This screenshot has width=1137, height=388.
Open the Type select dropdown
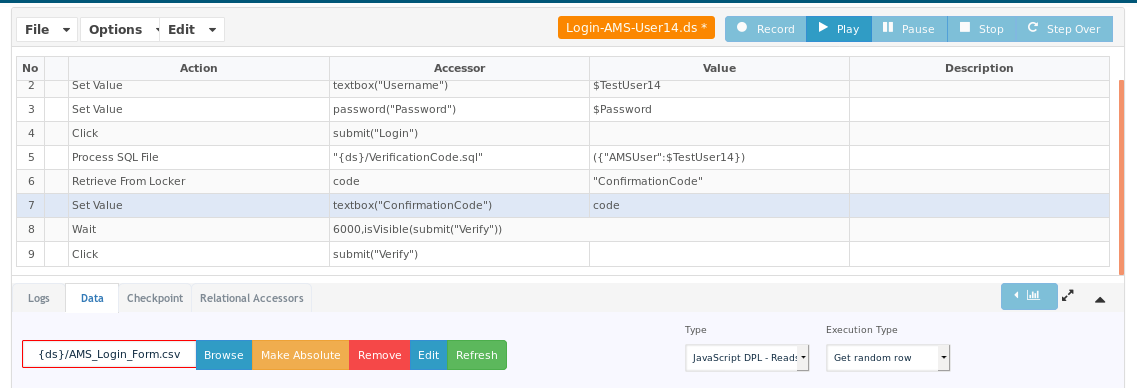[x=747, y=358]
